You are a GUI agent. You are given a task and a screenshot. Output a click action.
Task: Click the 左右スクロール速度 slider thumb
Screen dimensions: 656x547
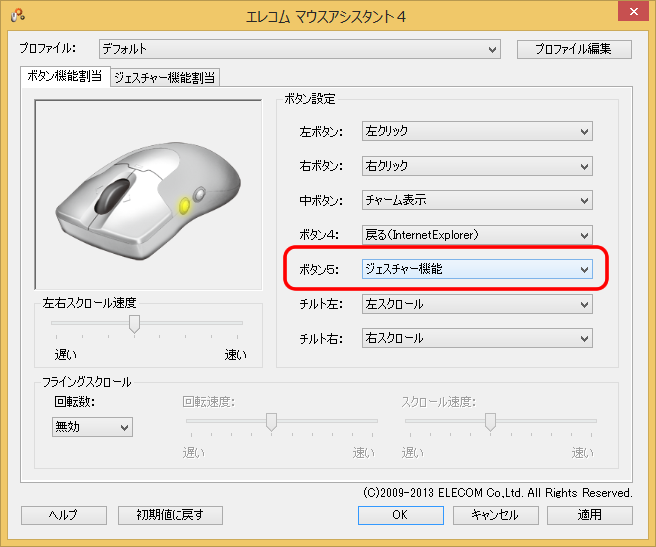pos(134,324)
